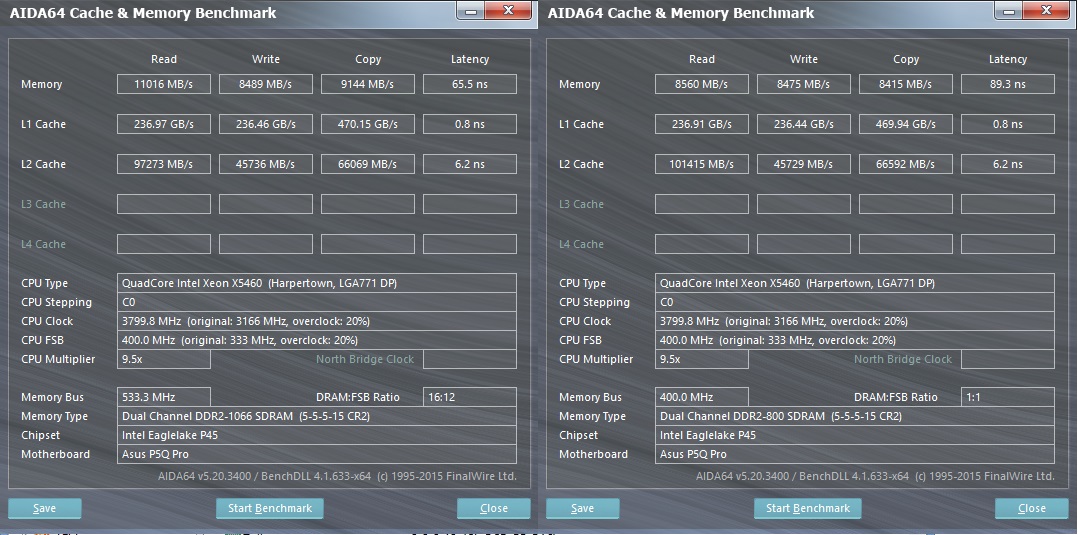Click the CPU Type Xeon X5460 field in left window
The image size is (1078, 535).
coord(316,283)
